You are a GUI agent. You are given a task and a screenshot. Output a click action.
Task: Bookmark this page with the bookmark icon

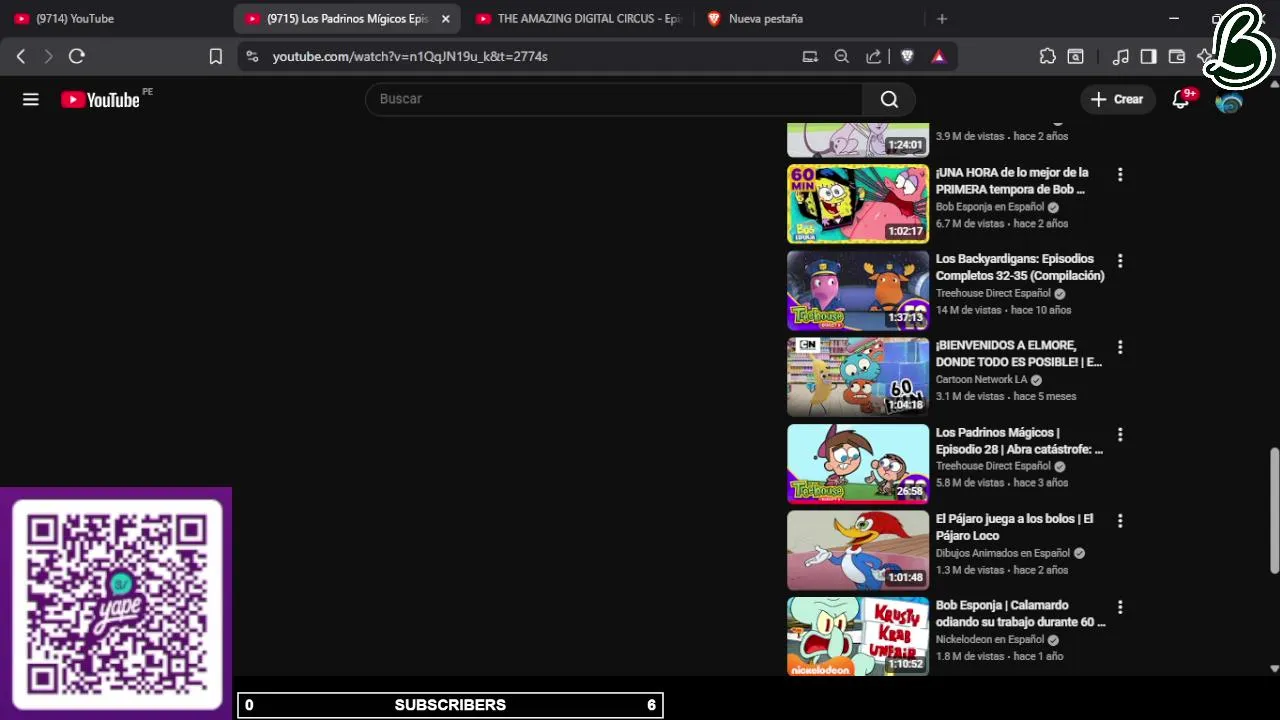tap(216, 57)
